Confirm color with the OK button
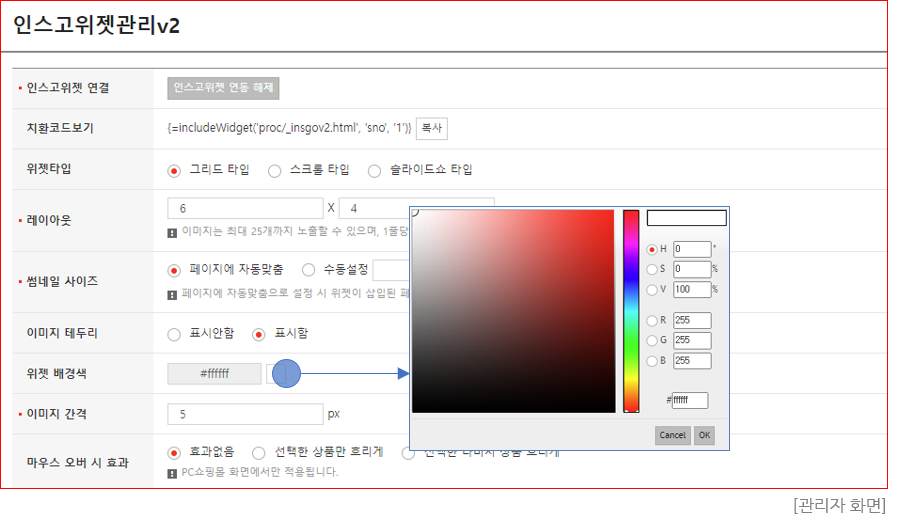902x526 pixels. (x=704, y=435)
